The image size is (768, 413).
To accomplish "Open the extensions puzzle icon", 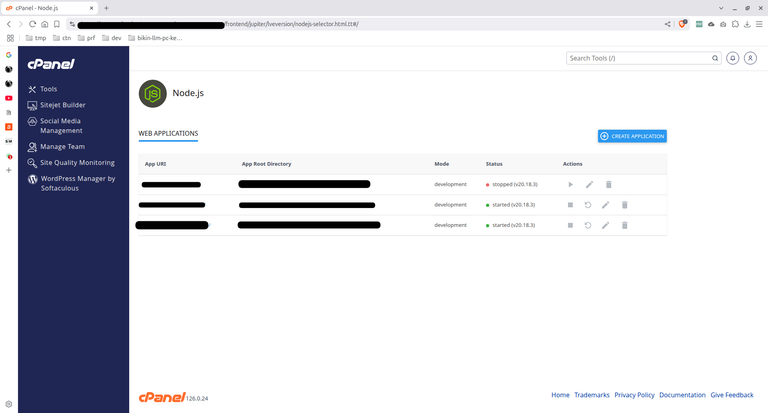I will [735, 24].
